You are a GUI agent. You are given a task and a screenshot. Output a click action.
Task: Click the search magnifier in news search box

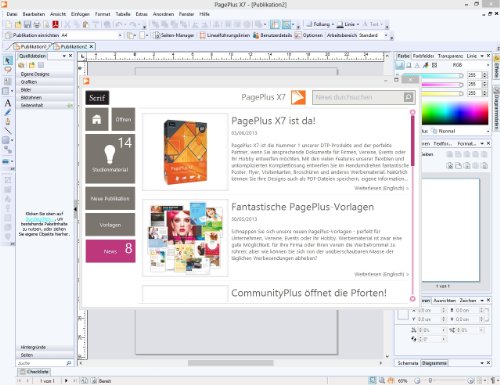click(x=409, y=97)
